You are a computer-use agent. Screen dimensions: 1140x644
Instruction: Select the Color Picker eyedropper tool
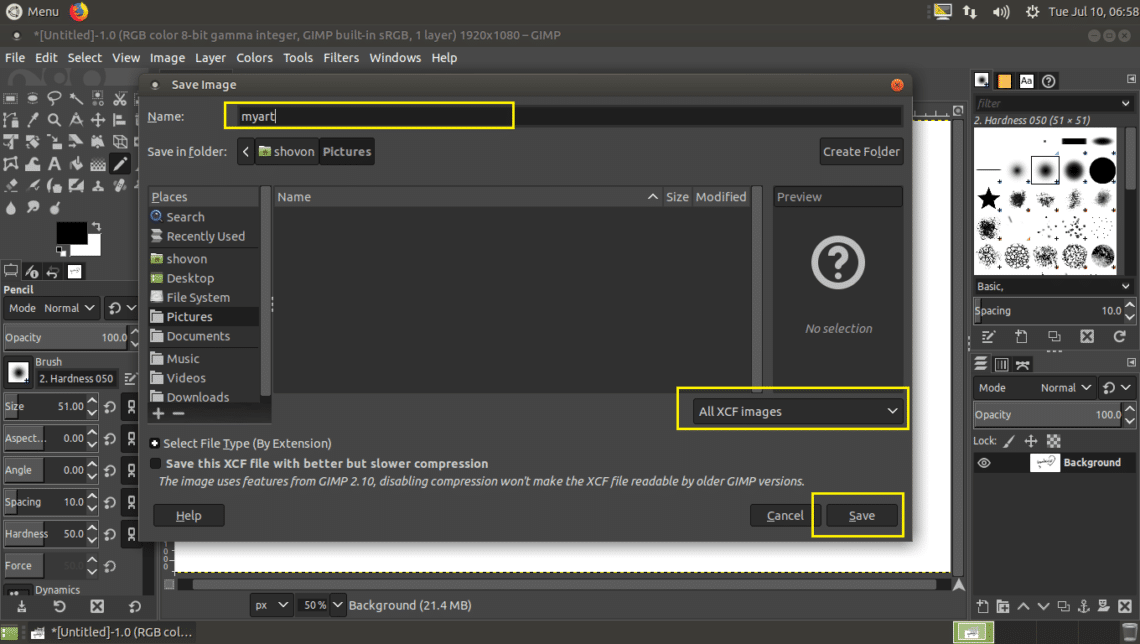tap(33, 120)
